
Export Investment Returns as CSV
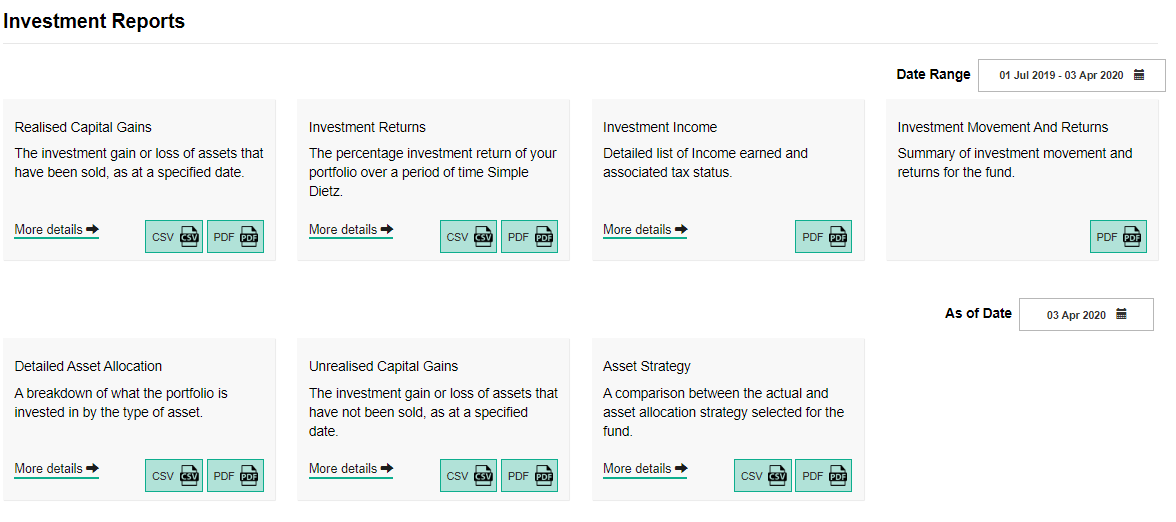[469, 237]
